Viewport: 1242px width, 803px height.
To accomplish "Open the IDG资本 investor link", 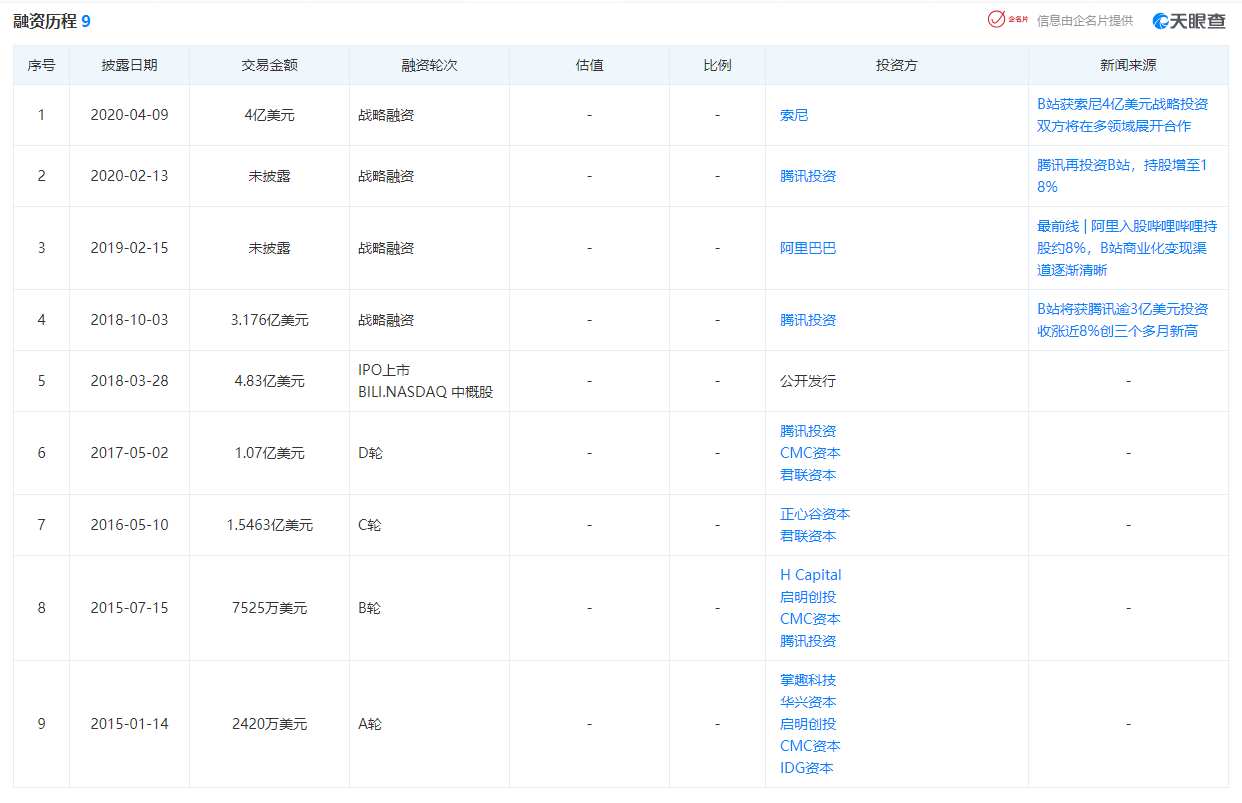I will click(x=807, y=768).
